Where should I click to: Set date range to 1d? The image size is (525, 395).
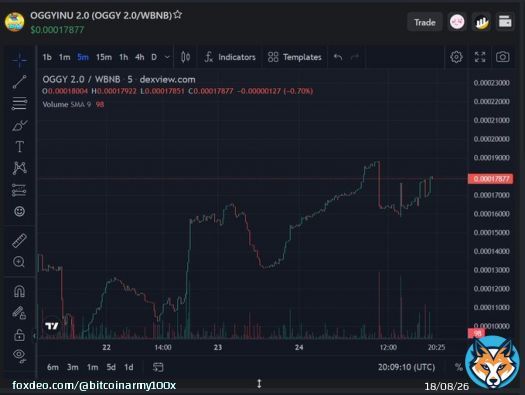129,367
